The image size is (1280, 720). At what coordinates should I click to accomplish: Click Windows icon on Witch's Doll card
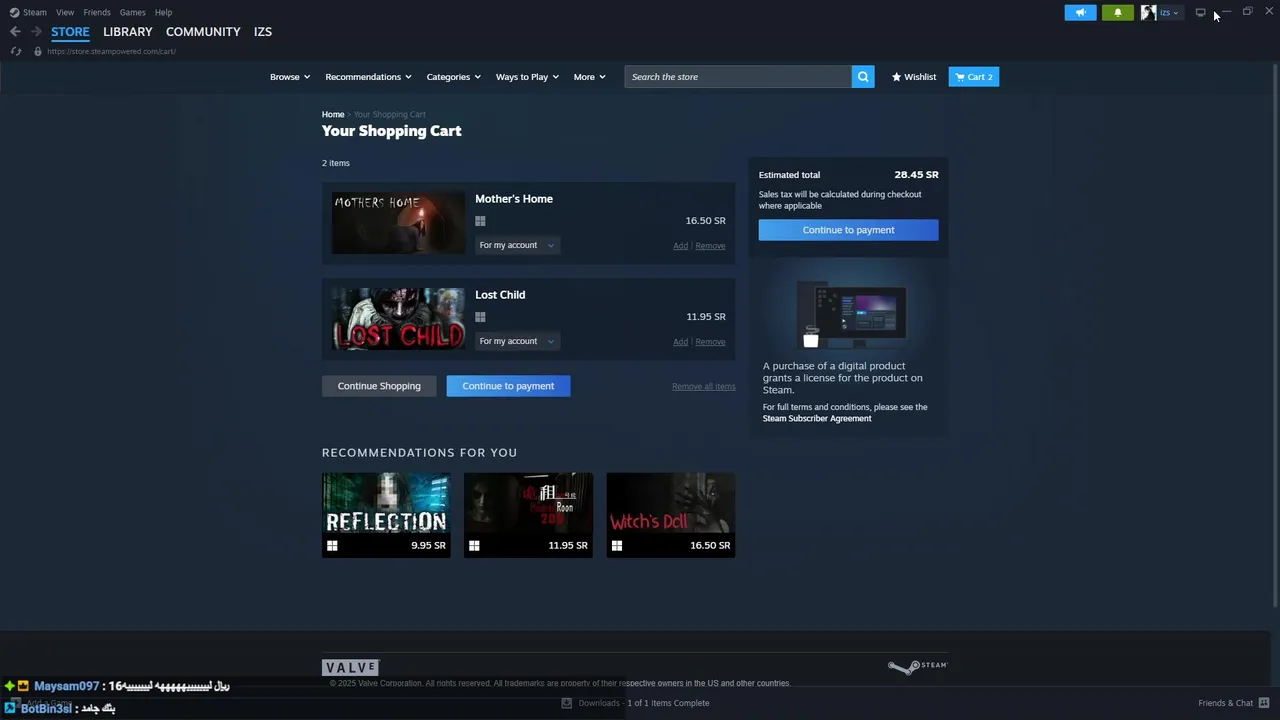pos(617,546)
